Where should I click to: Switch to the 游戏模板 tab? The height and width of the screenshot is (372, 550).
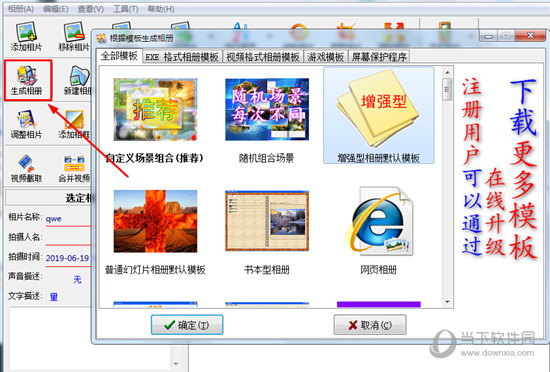tap(326, 57)
